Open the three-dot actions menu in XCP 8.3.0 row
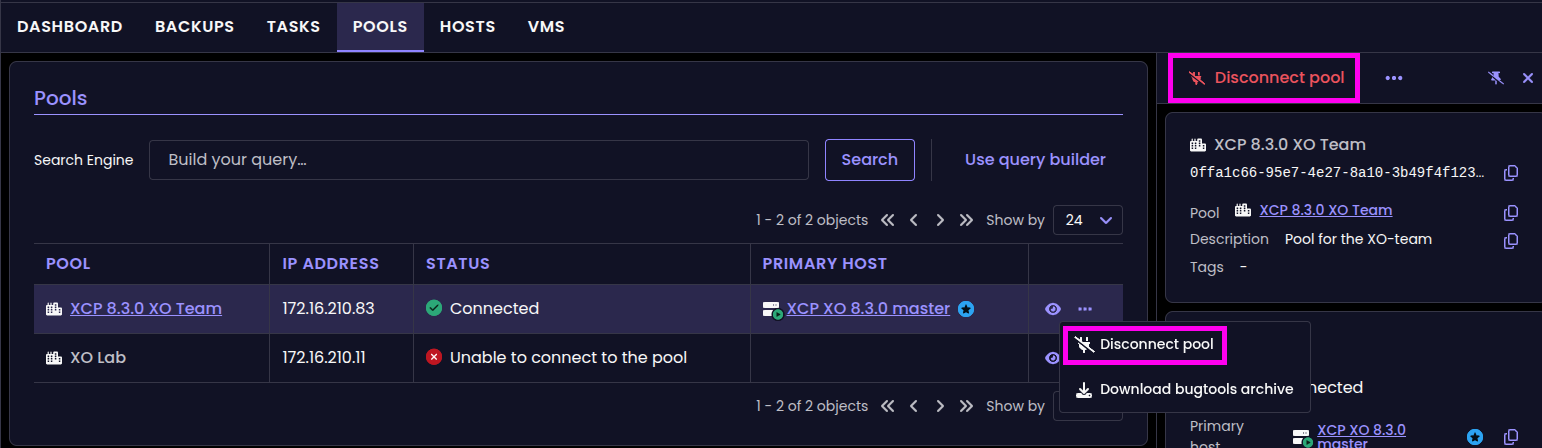The height and width of the screenshot is (448, 1542). point(1085,309)
